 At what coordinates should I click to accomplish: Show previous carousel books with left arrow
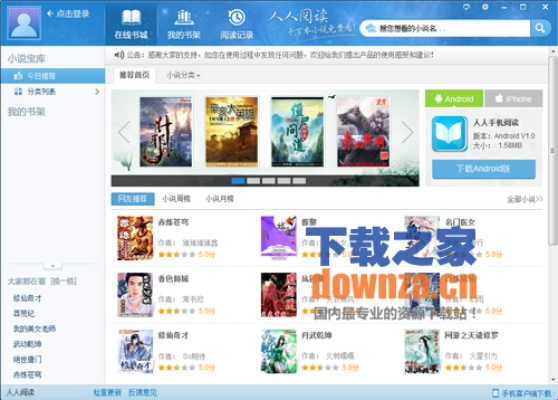pyautogui.click(x=124, y=132)
